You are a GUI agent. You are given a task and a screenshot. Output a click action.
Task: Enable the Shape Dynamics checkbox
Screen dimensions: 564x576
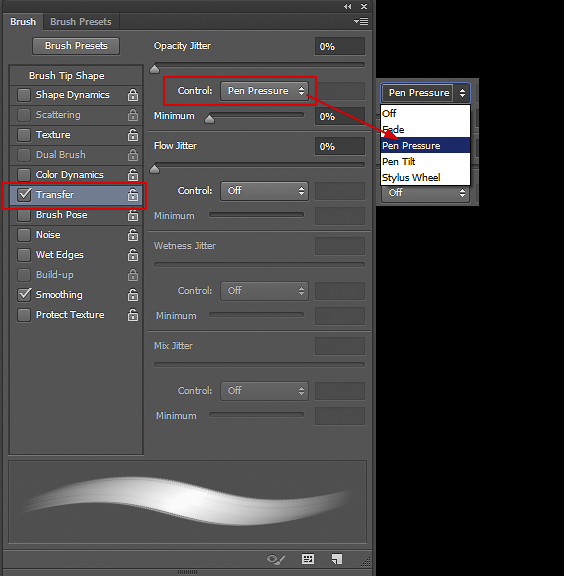[x=24, y=95]
